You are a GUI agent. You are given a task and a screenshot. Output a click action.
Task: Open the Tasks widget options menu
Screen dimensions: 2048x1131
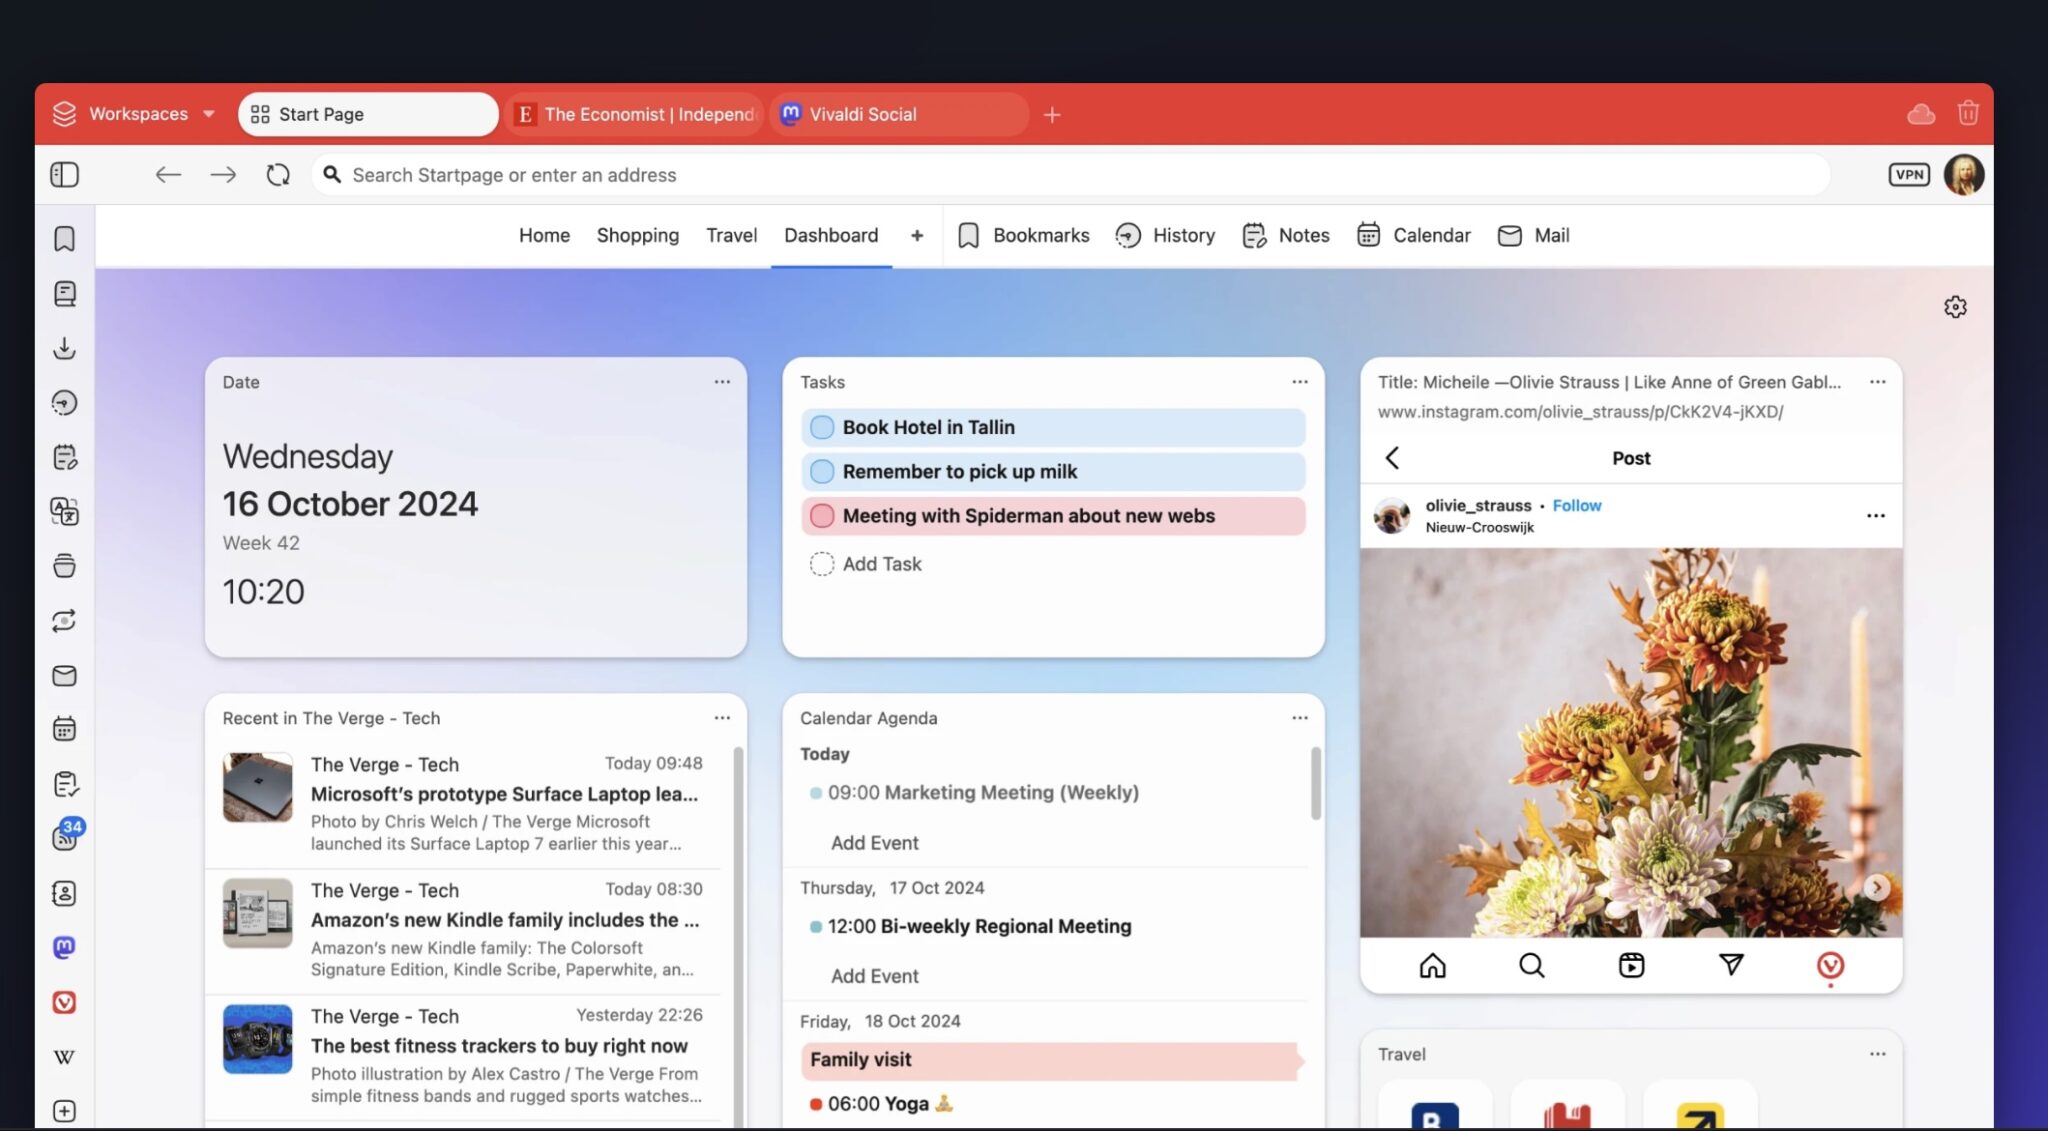(x=1299, y=382)
